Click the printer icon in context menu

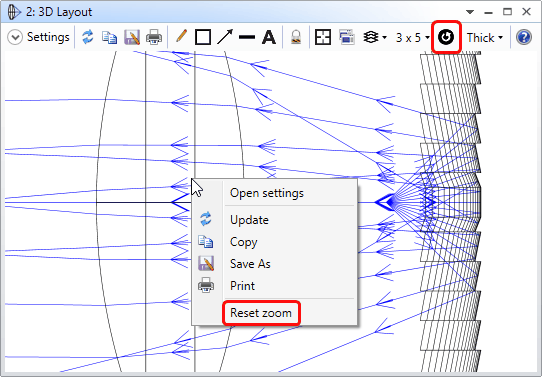[206, 285]
